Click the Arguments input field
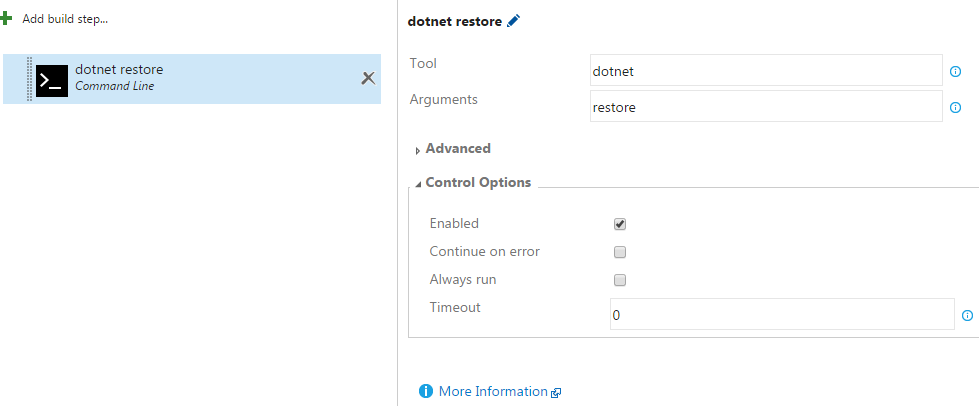 (x=766, y=107)
